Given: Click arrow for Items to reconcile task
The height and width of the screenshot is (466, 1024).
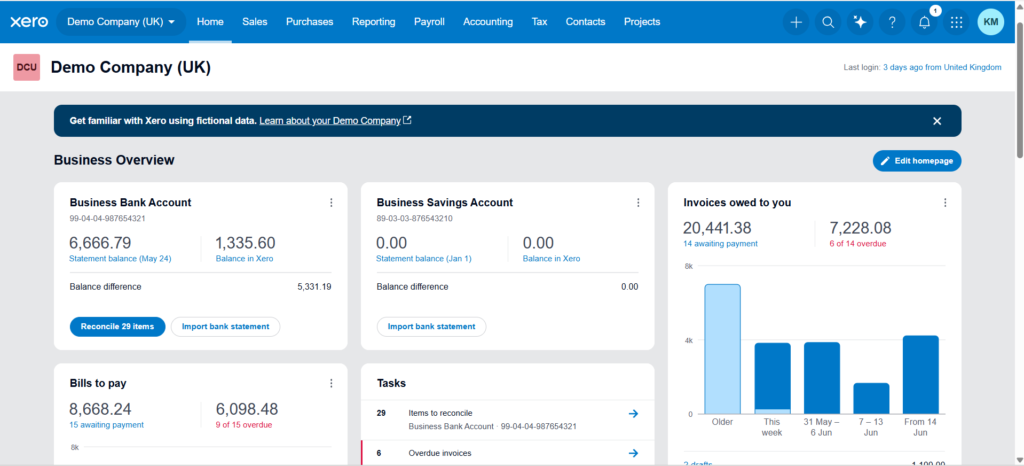Looking at the screenshot, I should (x=633, y=414).
